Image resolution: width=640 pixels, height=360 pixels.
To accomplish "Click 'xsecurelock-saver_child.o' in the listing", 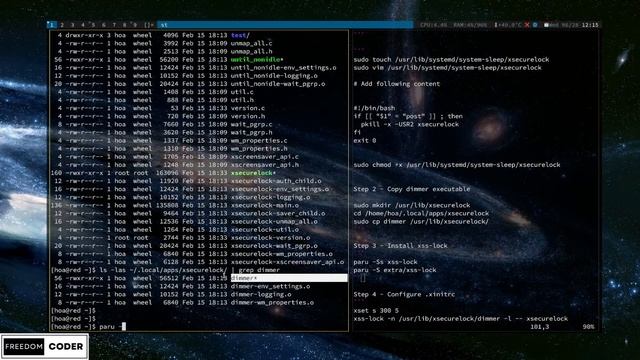I will [x=278, y=213].
